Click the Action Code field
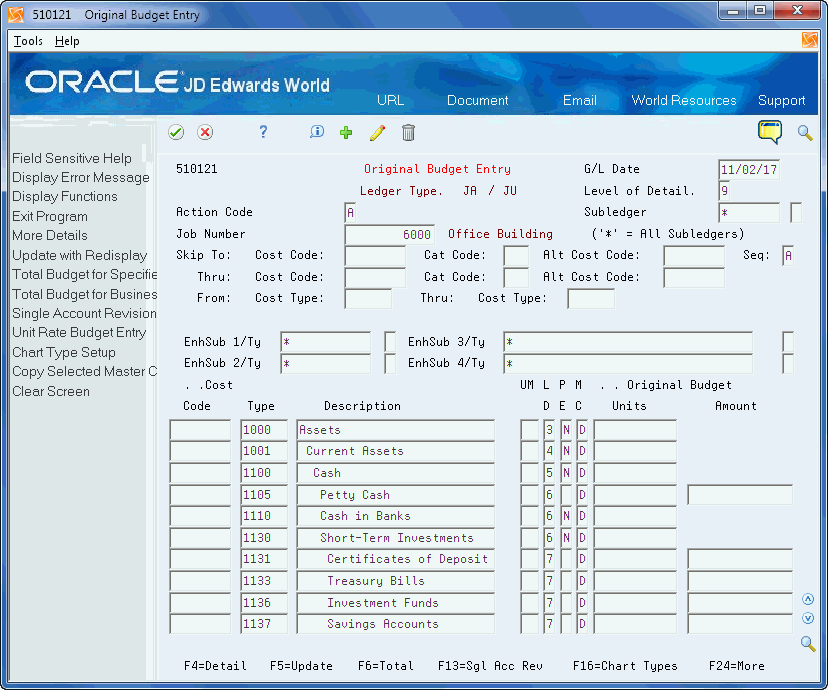The image size is (828, 690). pos(350,213)
